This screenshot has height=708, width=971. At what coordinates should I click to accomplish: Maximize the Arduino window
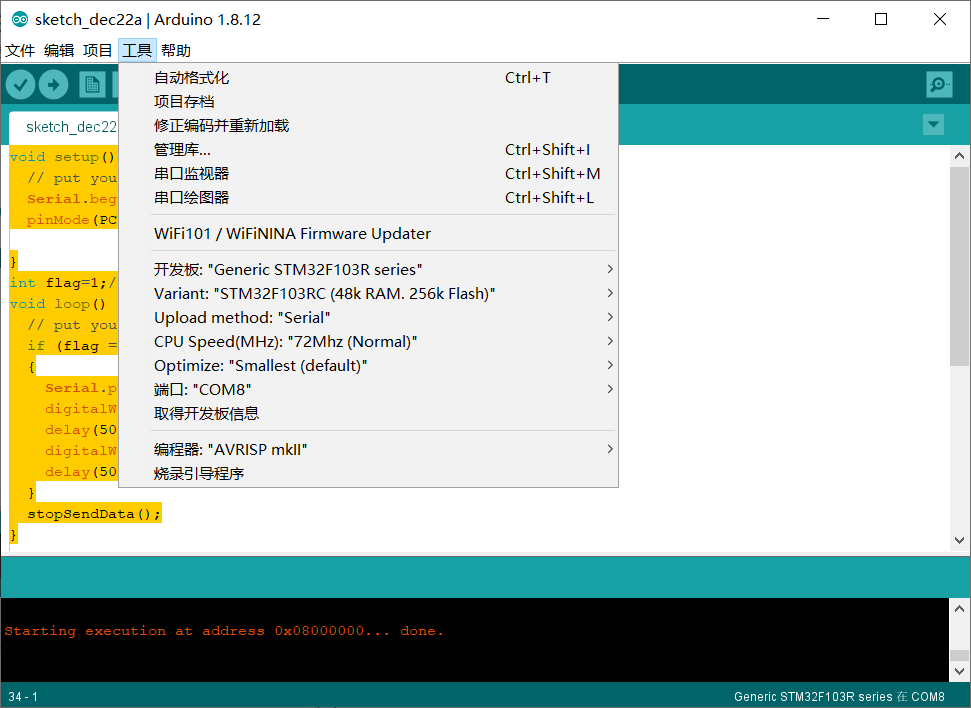(881, 19)
